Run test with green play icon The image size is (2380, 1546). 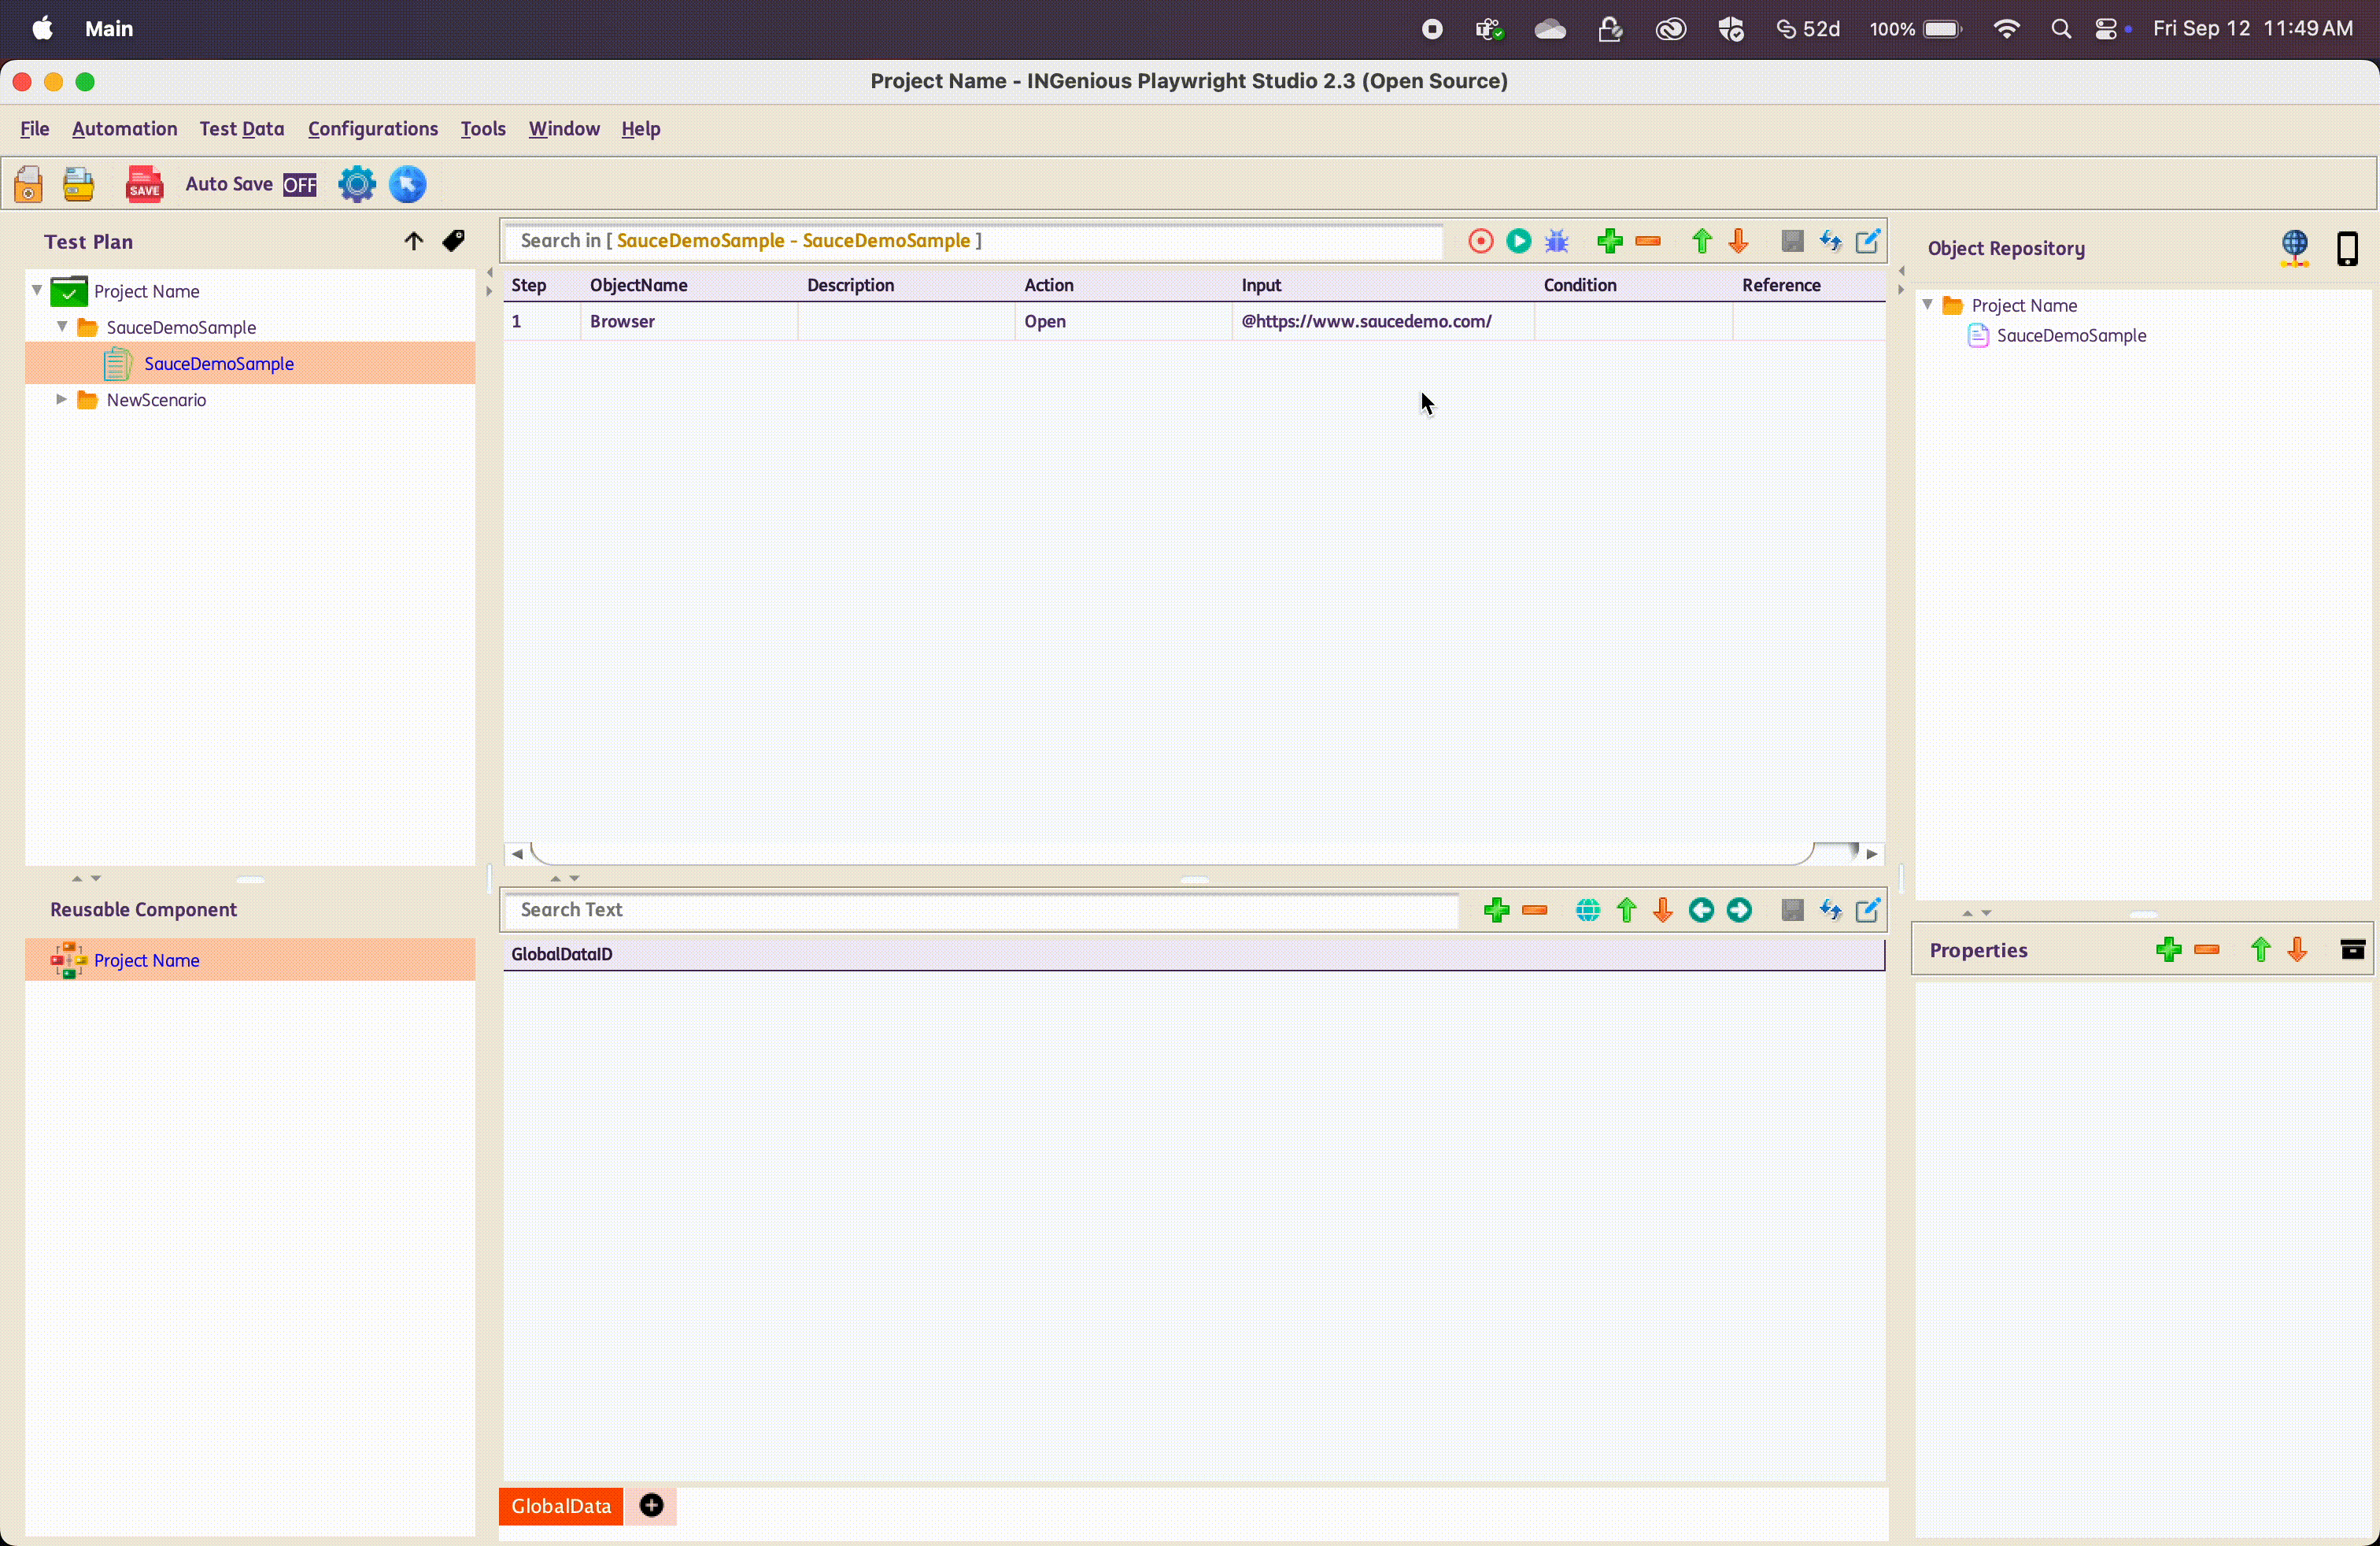[1518, 241]
